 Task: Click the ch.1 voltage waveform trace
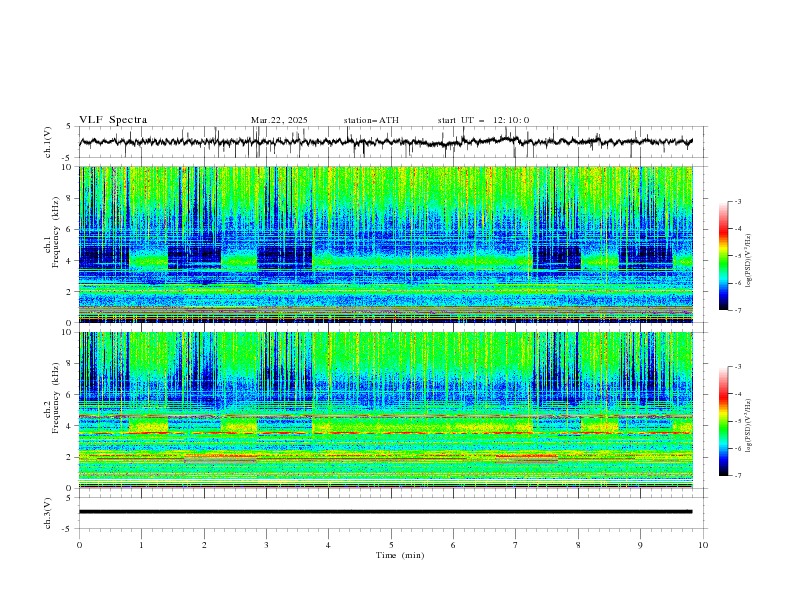point(385,142)
